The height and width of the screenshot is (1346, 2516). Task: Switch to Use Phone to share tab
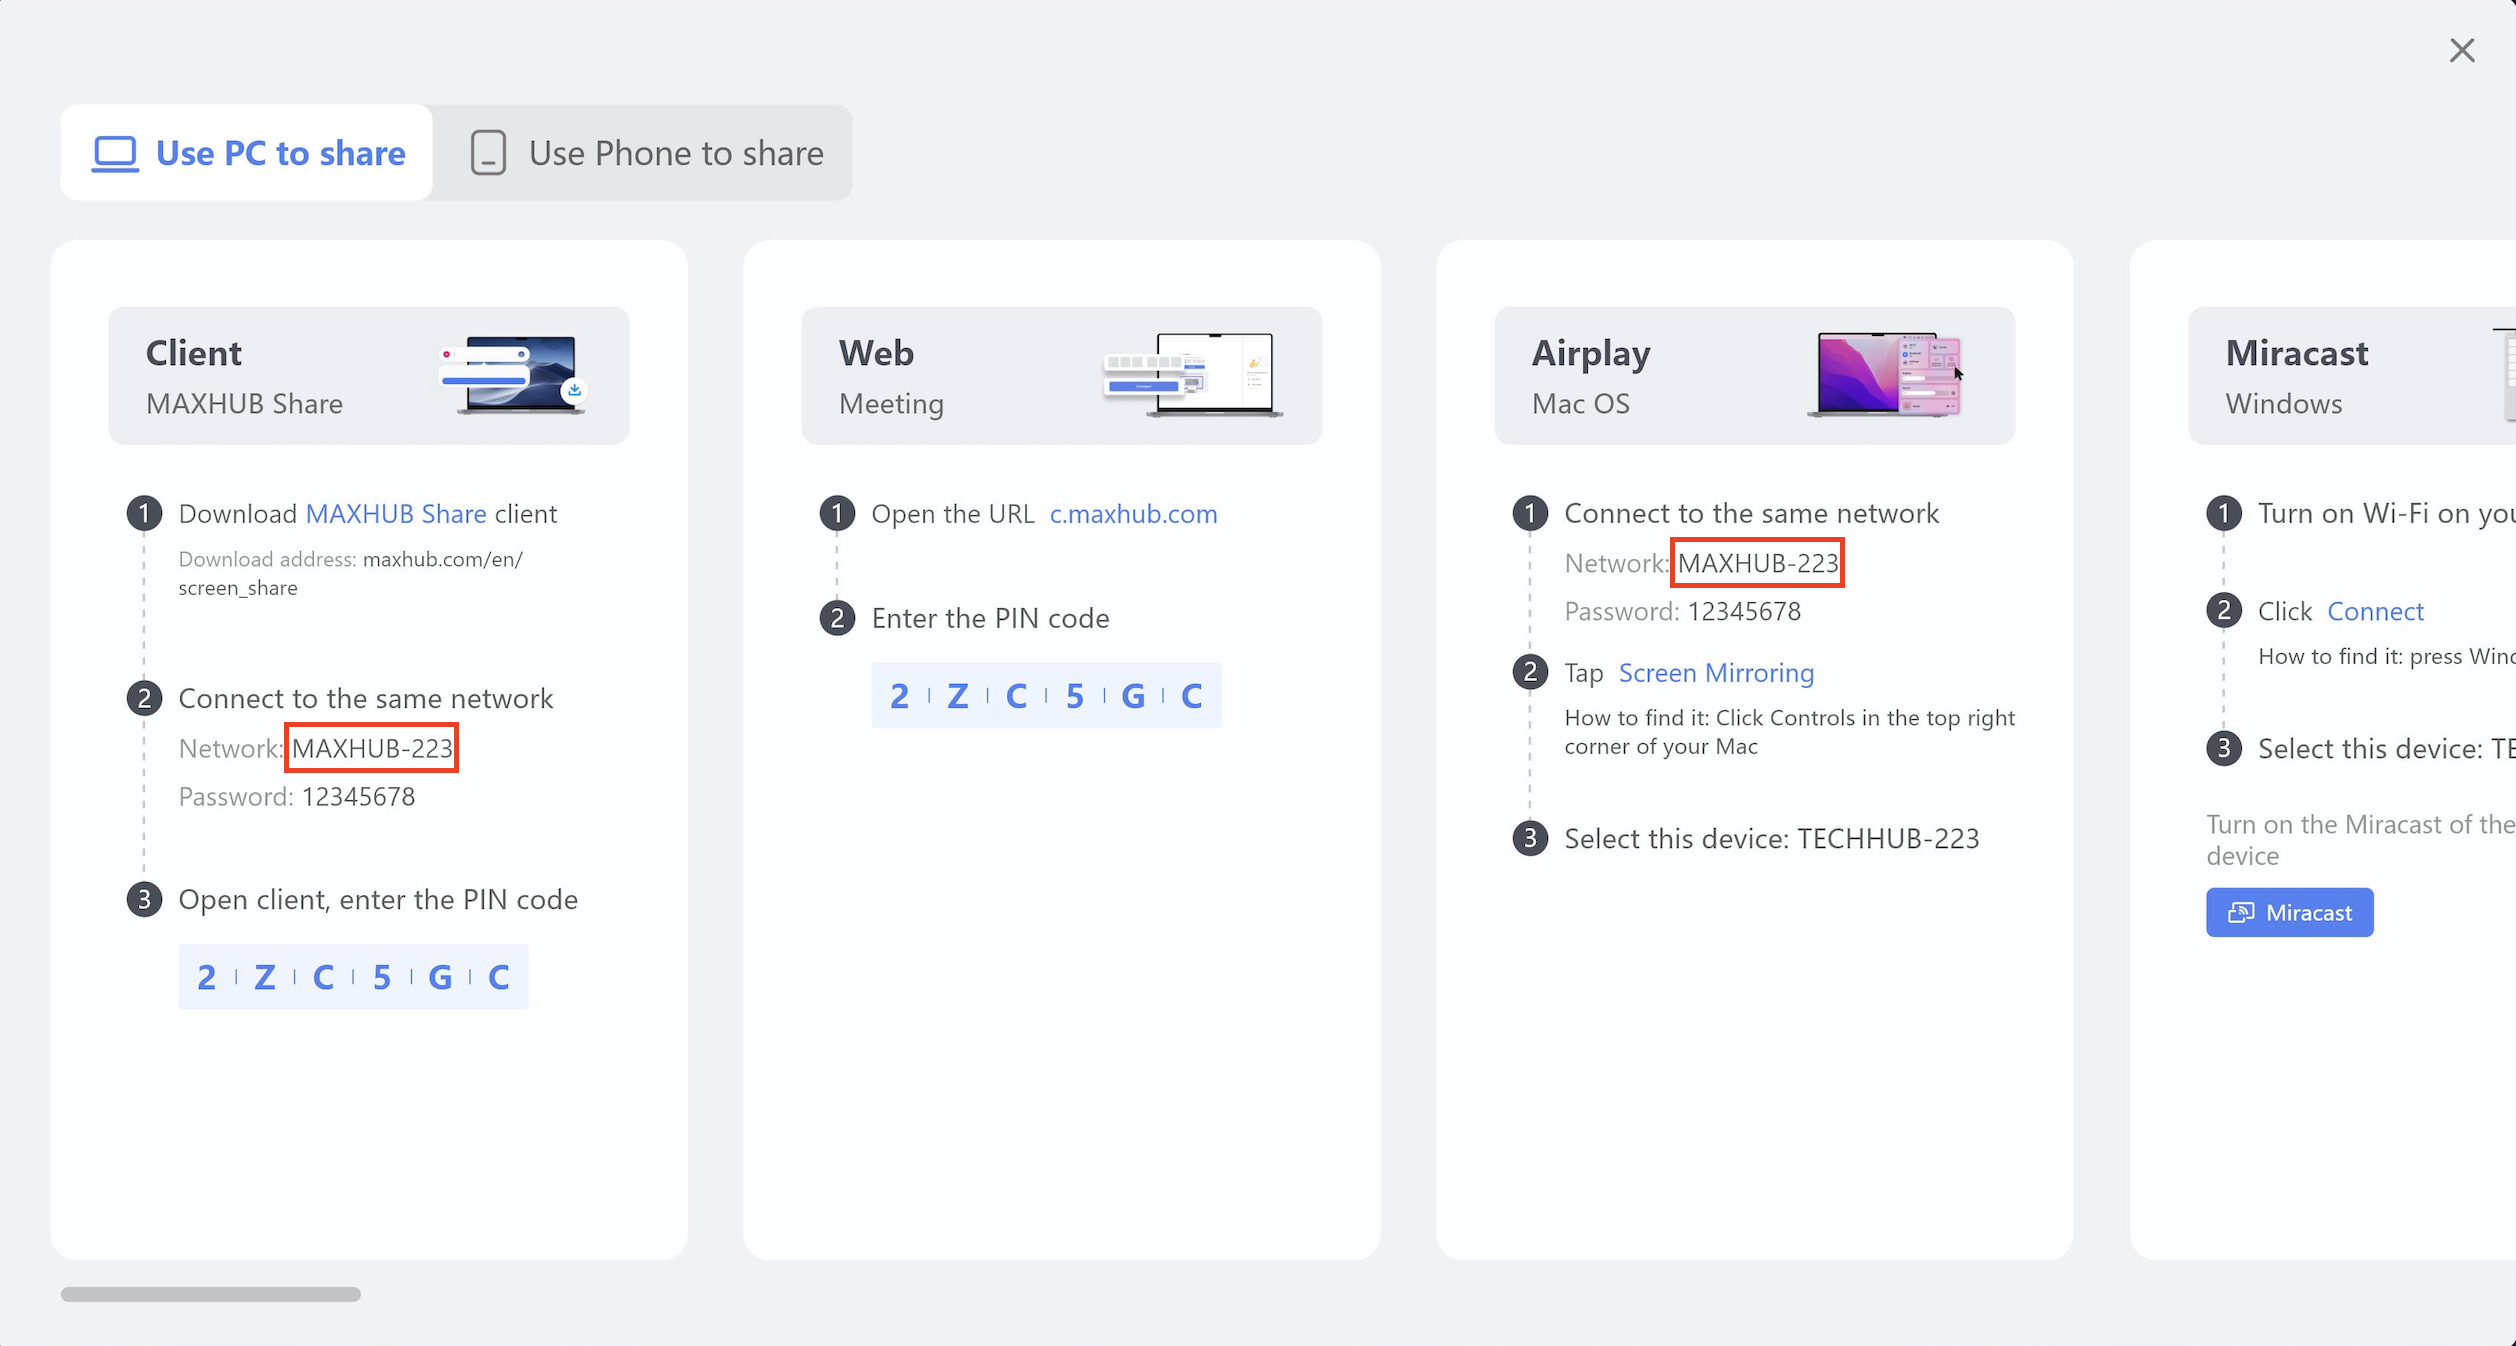point(645,153)
